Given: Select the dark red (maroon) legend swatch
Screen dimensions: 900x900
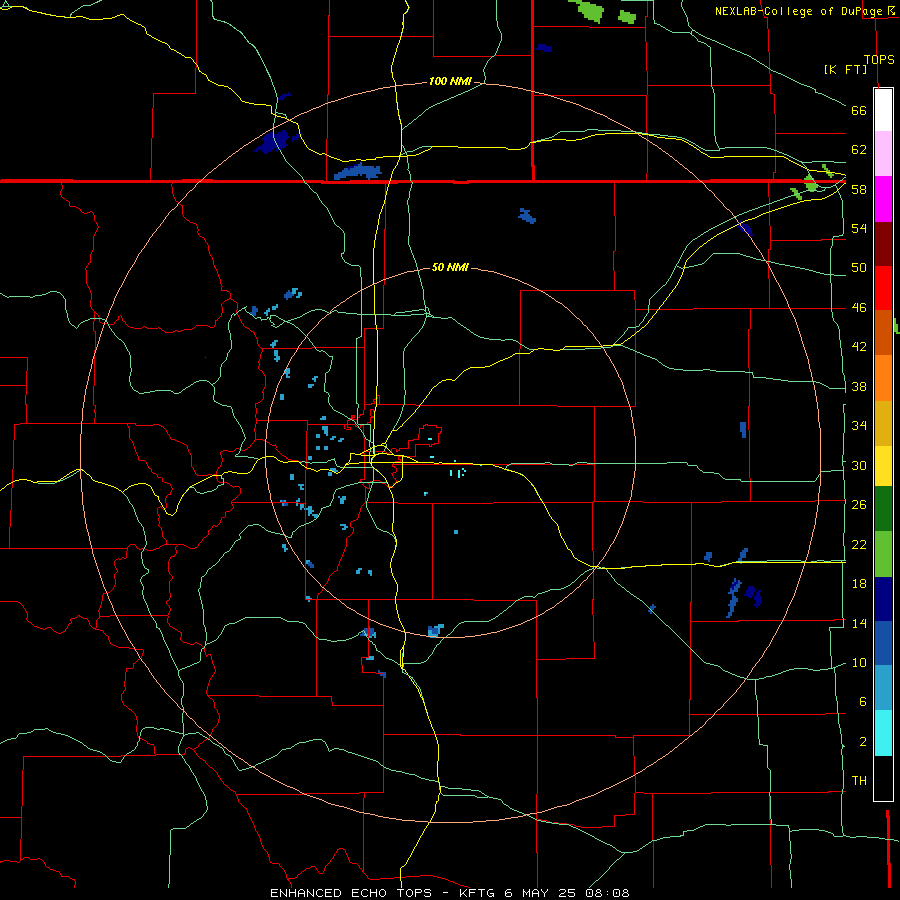Looking at the screenshot, I should [x=883, y=243].
